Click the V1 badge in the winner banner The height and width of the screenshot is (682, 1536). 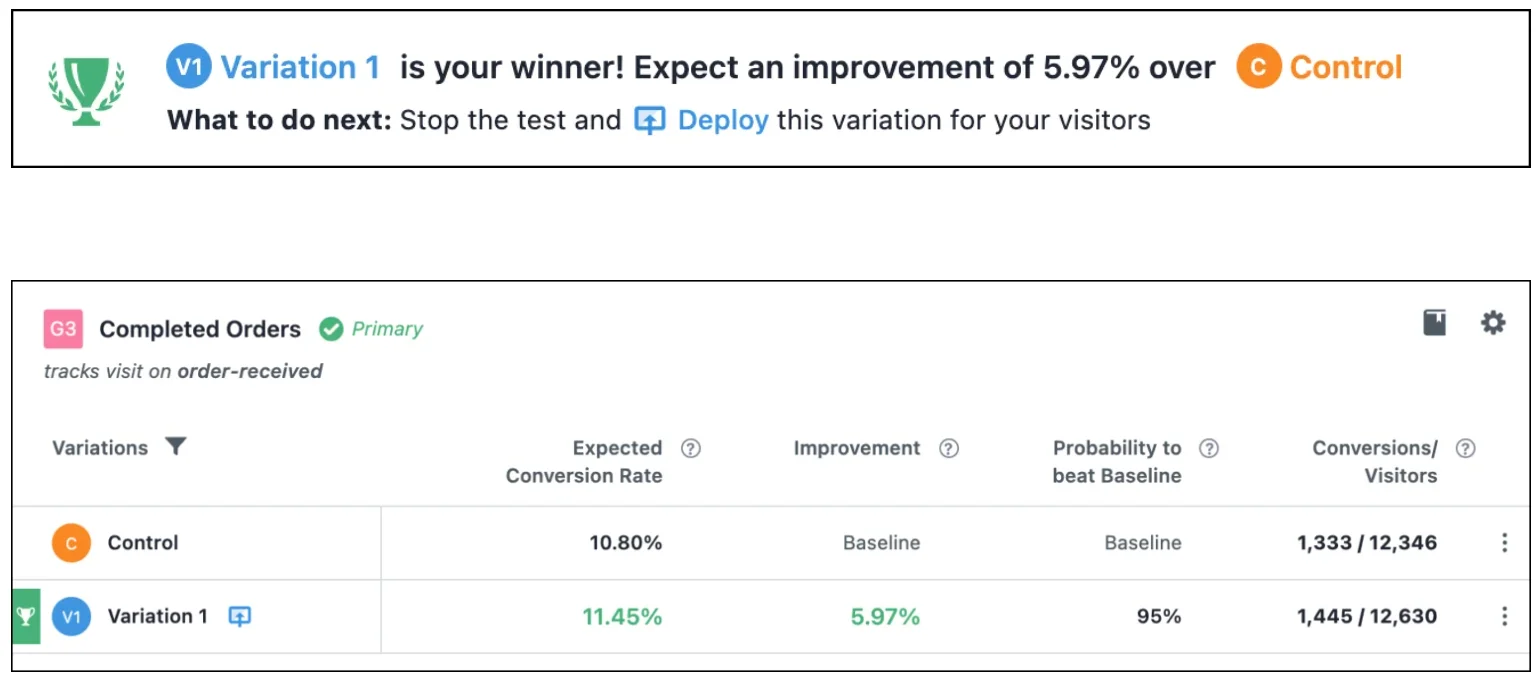189,68
